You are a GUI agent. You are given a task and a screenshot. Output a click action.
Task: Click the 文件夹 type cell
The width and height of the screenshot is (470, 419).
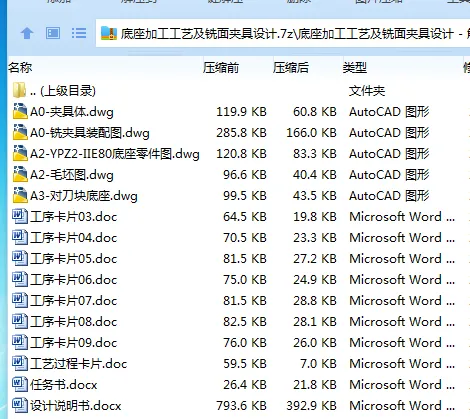pos(367,91)
